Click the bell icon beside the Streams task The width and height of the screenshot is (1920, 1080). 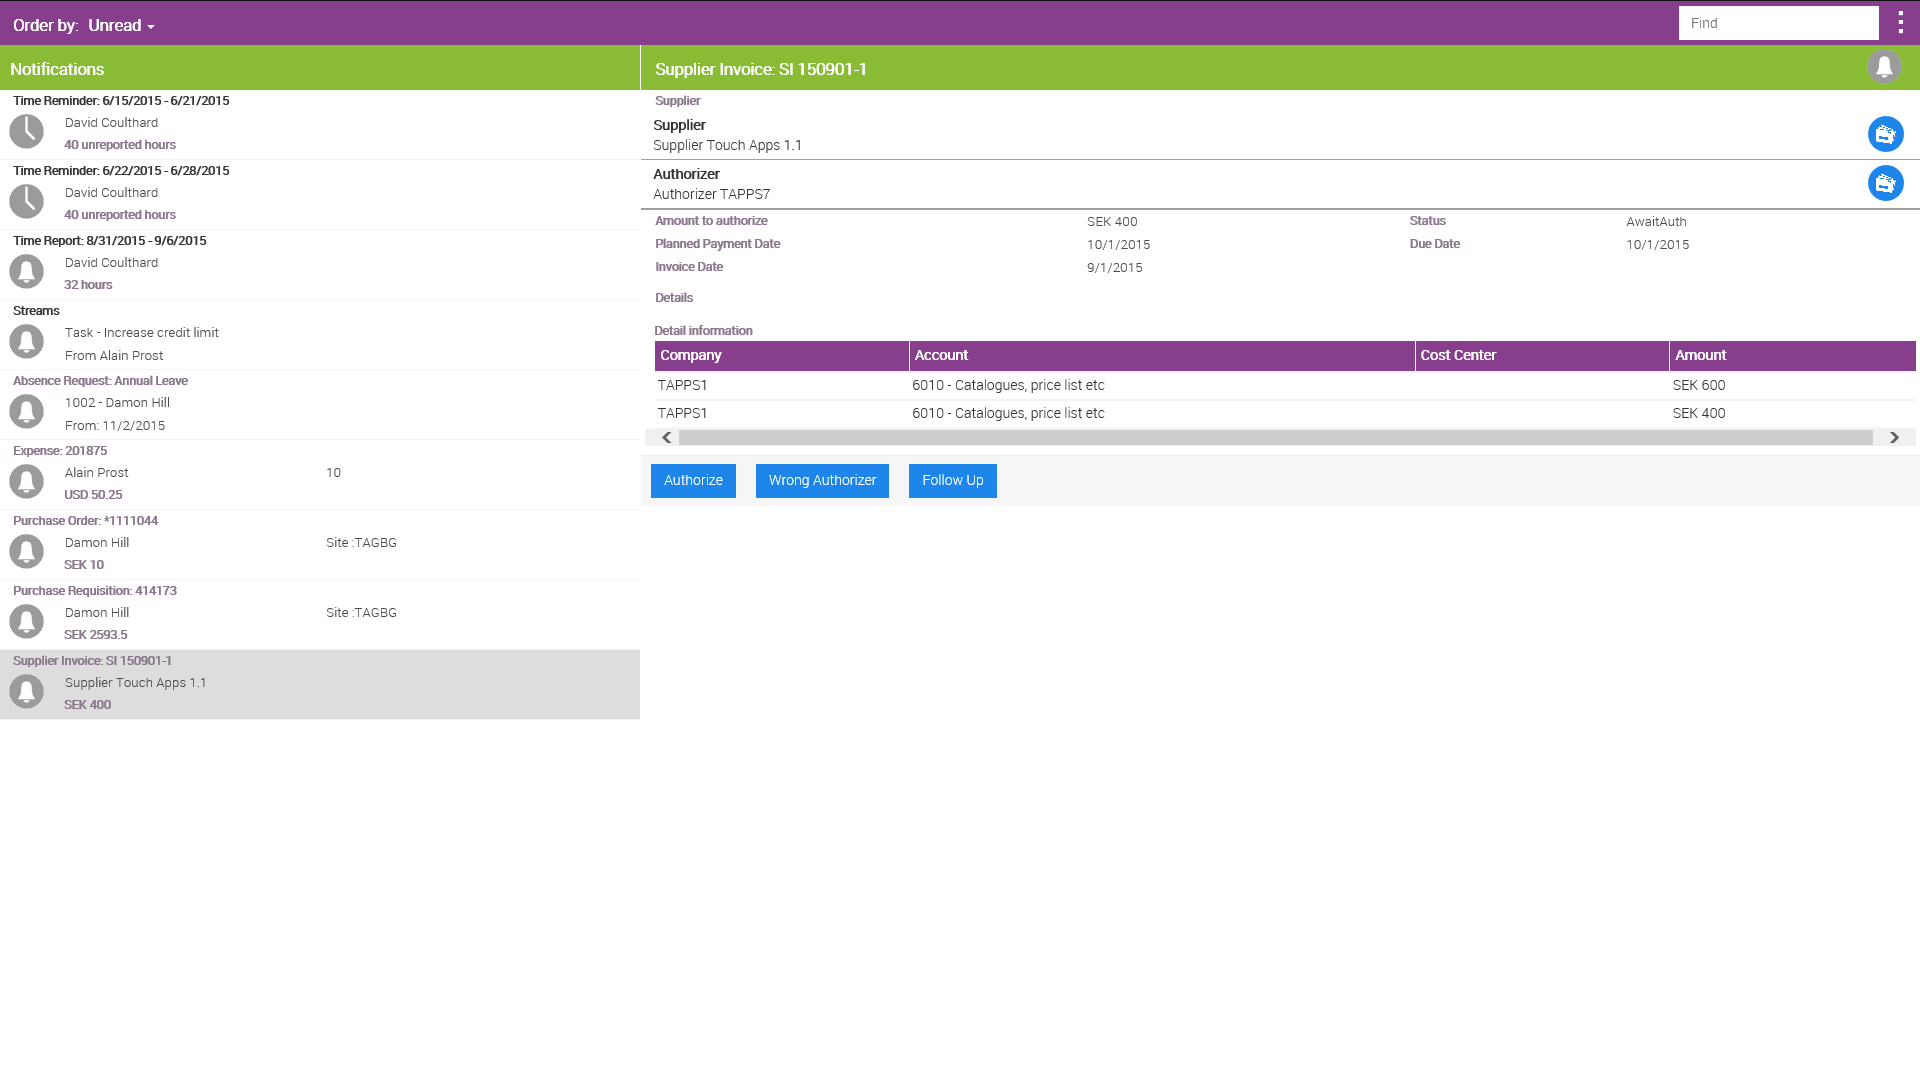27,341
